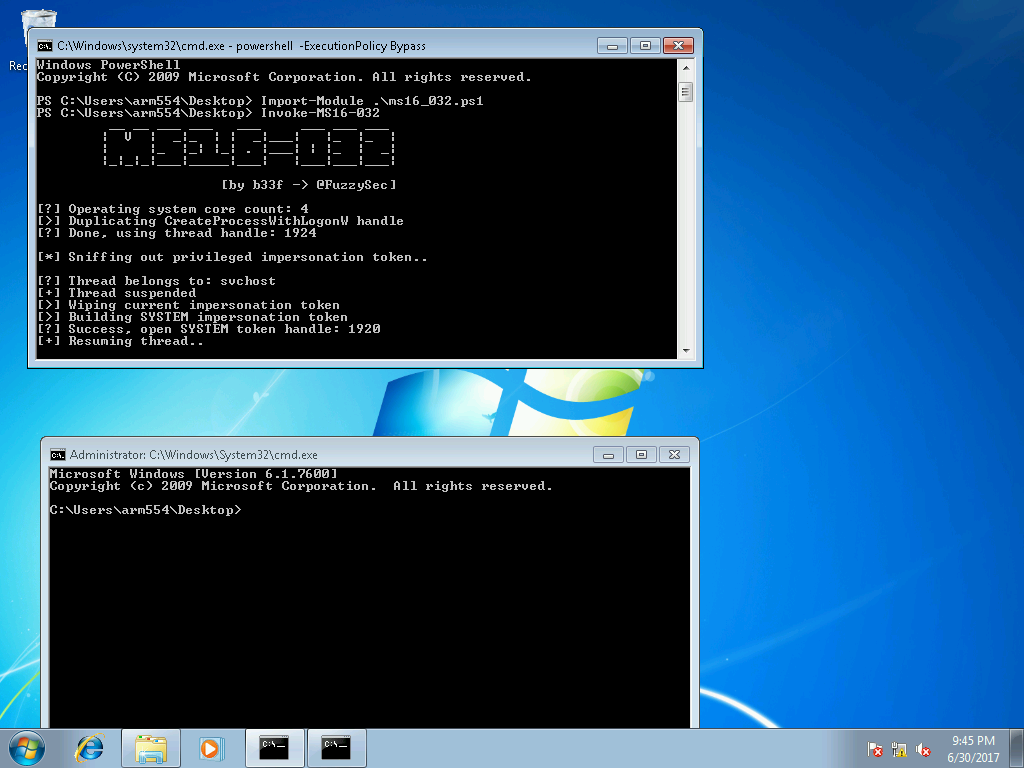
Task: Click 'C:\Users\arm554\Desktop>' prompt in Administrator window
Action: [146, 510]
